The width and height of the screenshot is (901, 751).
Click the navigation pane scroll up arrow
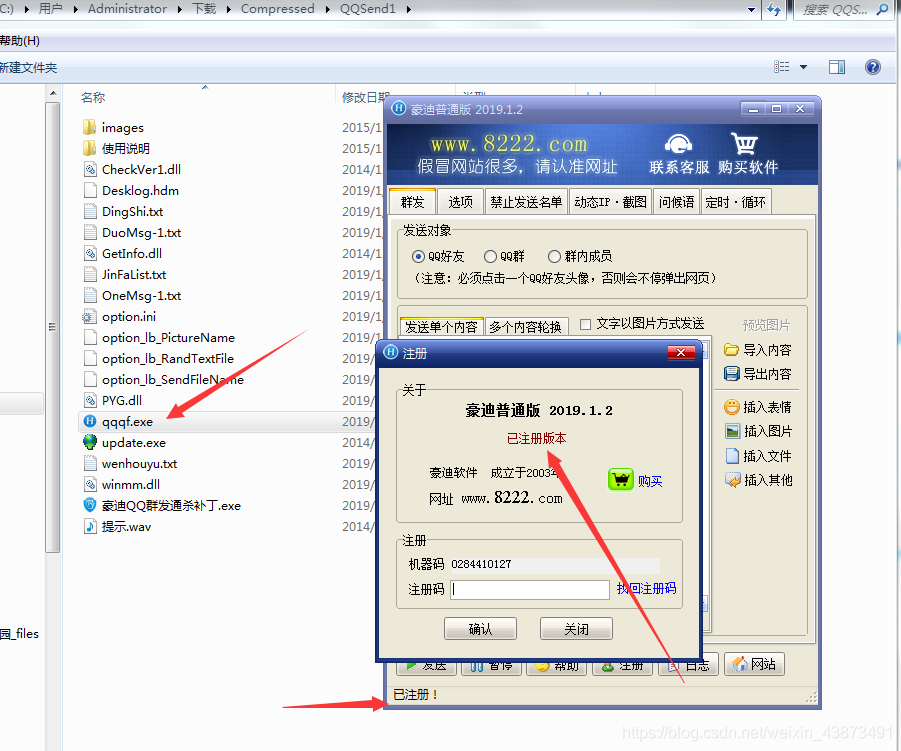[x=53, y=93]
